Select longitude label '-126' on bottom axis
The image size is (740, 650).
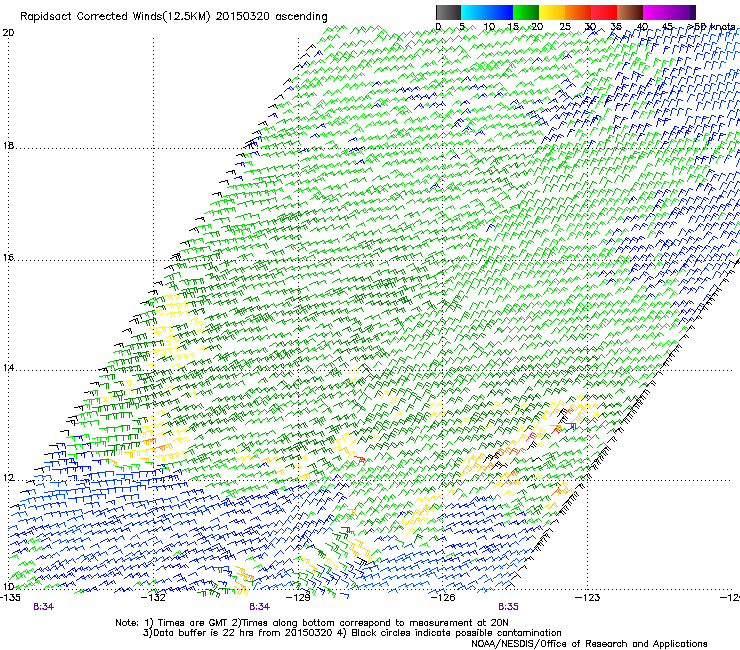(x=443, y=598)
